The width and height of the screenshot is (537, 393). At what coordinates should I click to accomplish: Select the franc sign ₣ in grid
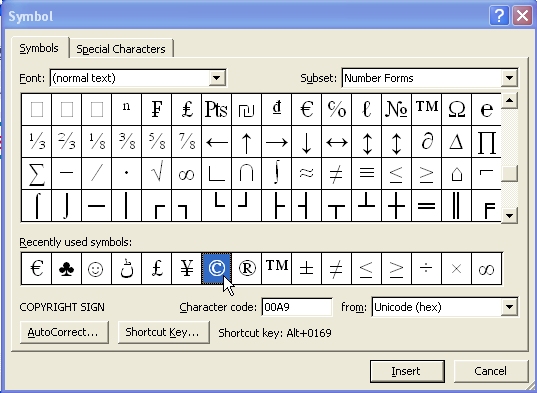tap(157, 110)
